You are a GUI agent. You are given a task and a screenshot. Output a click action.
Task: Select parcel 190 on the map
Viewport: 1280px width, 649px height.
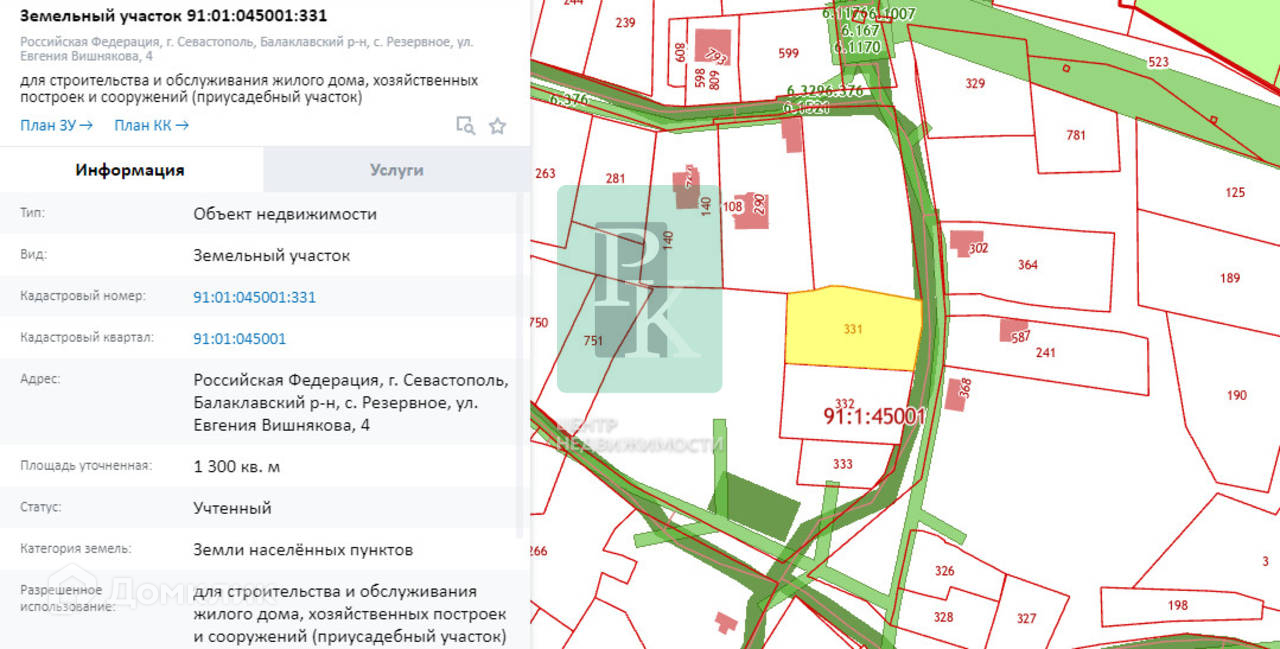1237,395
